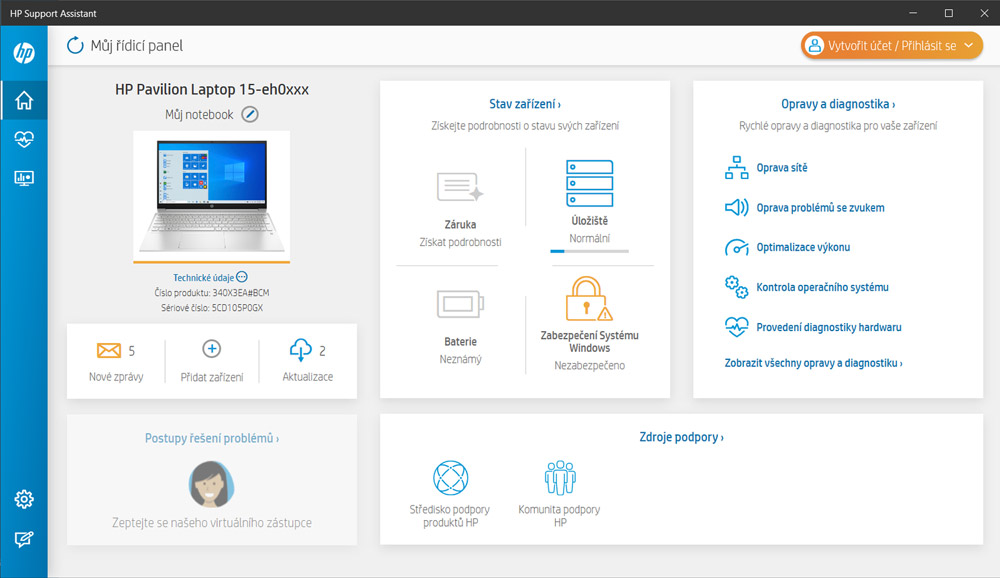Click Získat podrobnosti under Záruka
This screenshot has width=1000, height=578.
coord(460,242)
